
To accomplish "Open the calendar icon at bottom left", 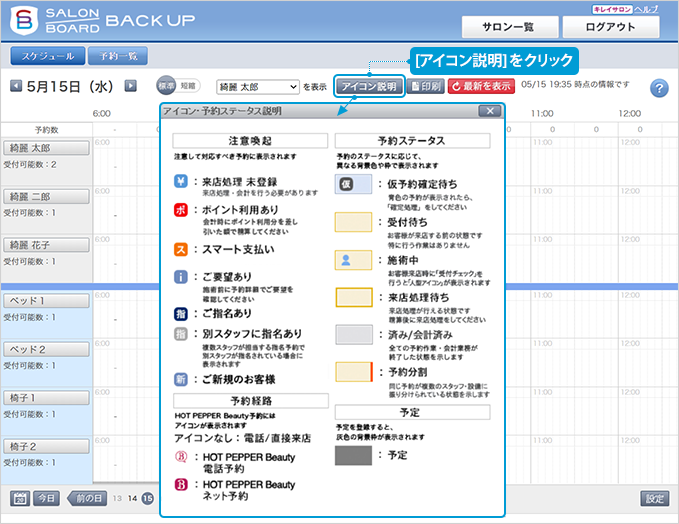I will (20, 498).
